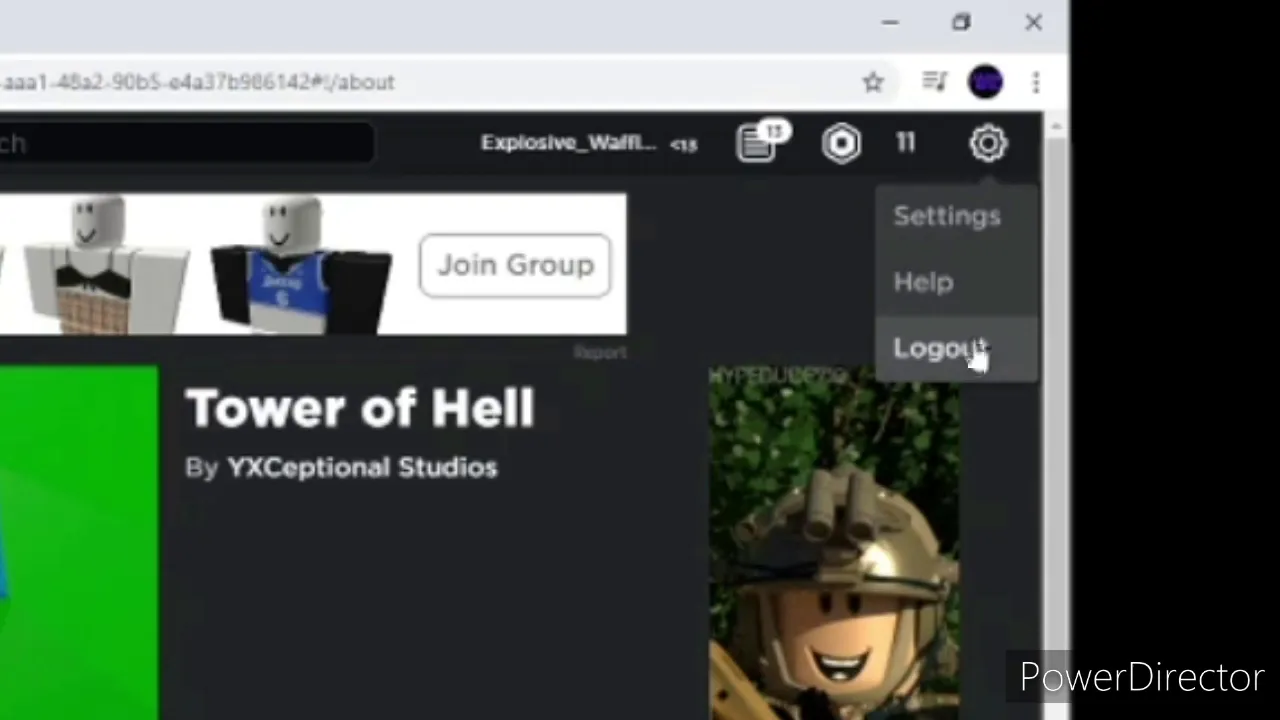Click the Report ad link
The height and width of the screenshot is (720, 1280).
pos(600,352)
